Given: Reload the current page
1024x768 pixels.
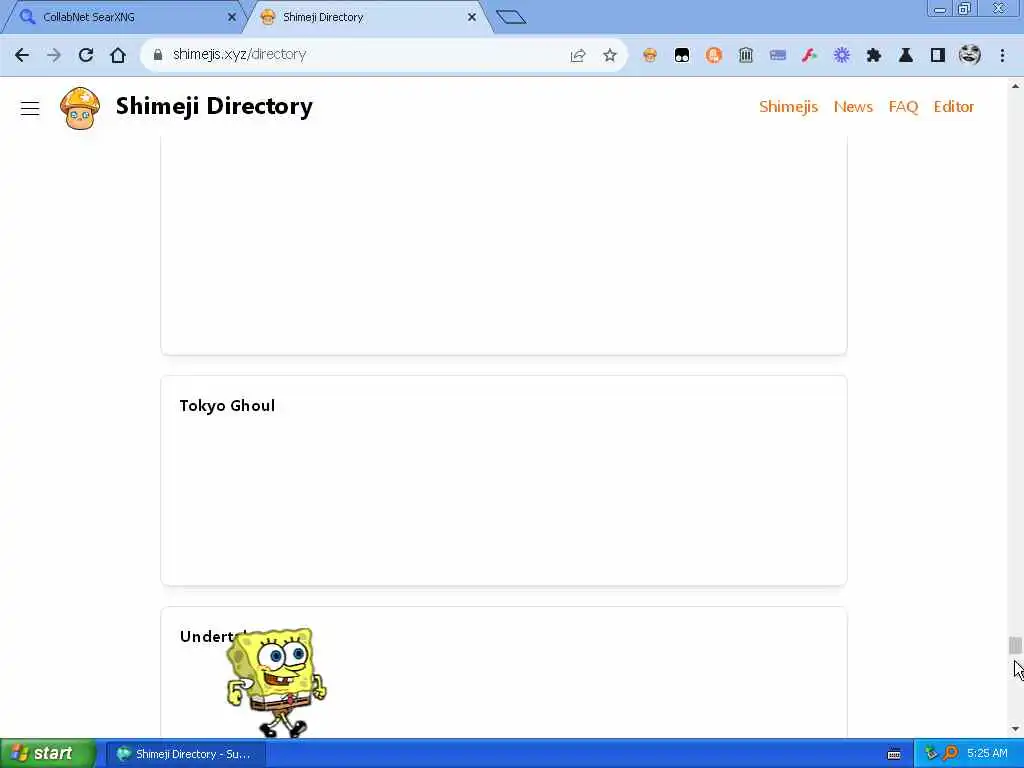Looking at the screenshot, I should point(86,55).
